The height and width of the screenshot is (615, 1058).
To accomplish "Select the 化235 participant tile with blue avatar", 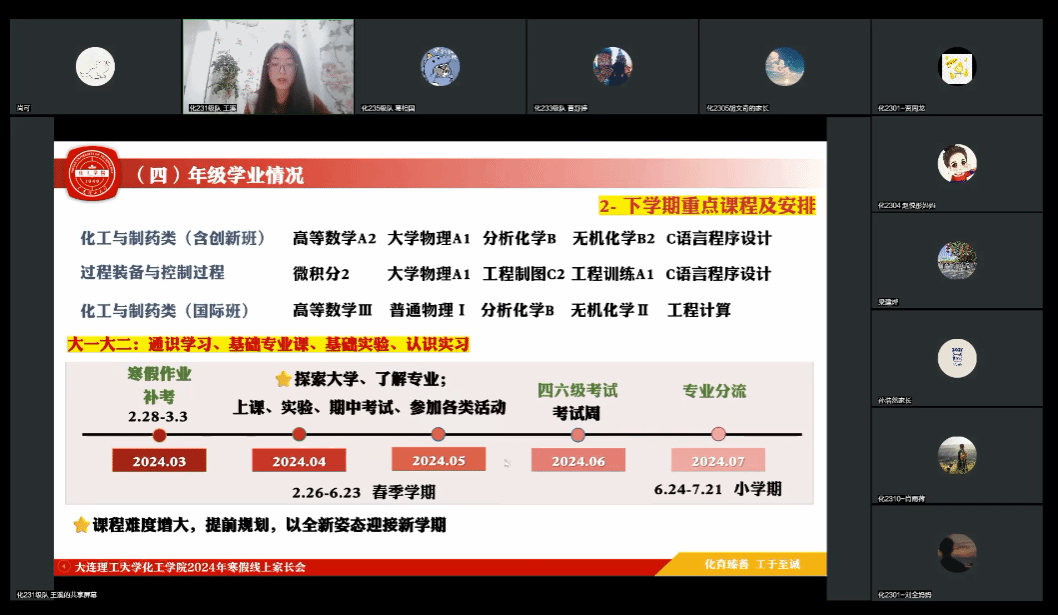I will [440, 67].
